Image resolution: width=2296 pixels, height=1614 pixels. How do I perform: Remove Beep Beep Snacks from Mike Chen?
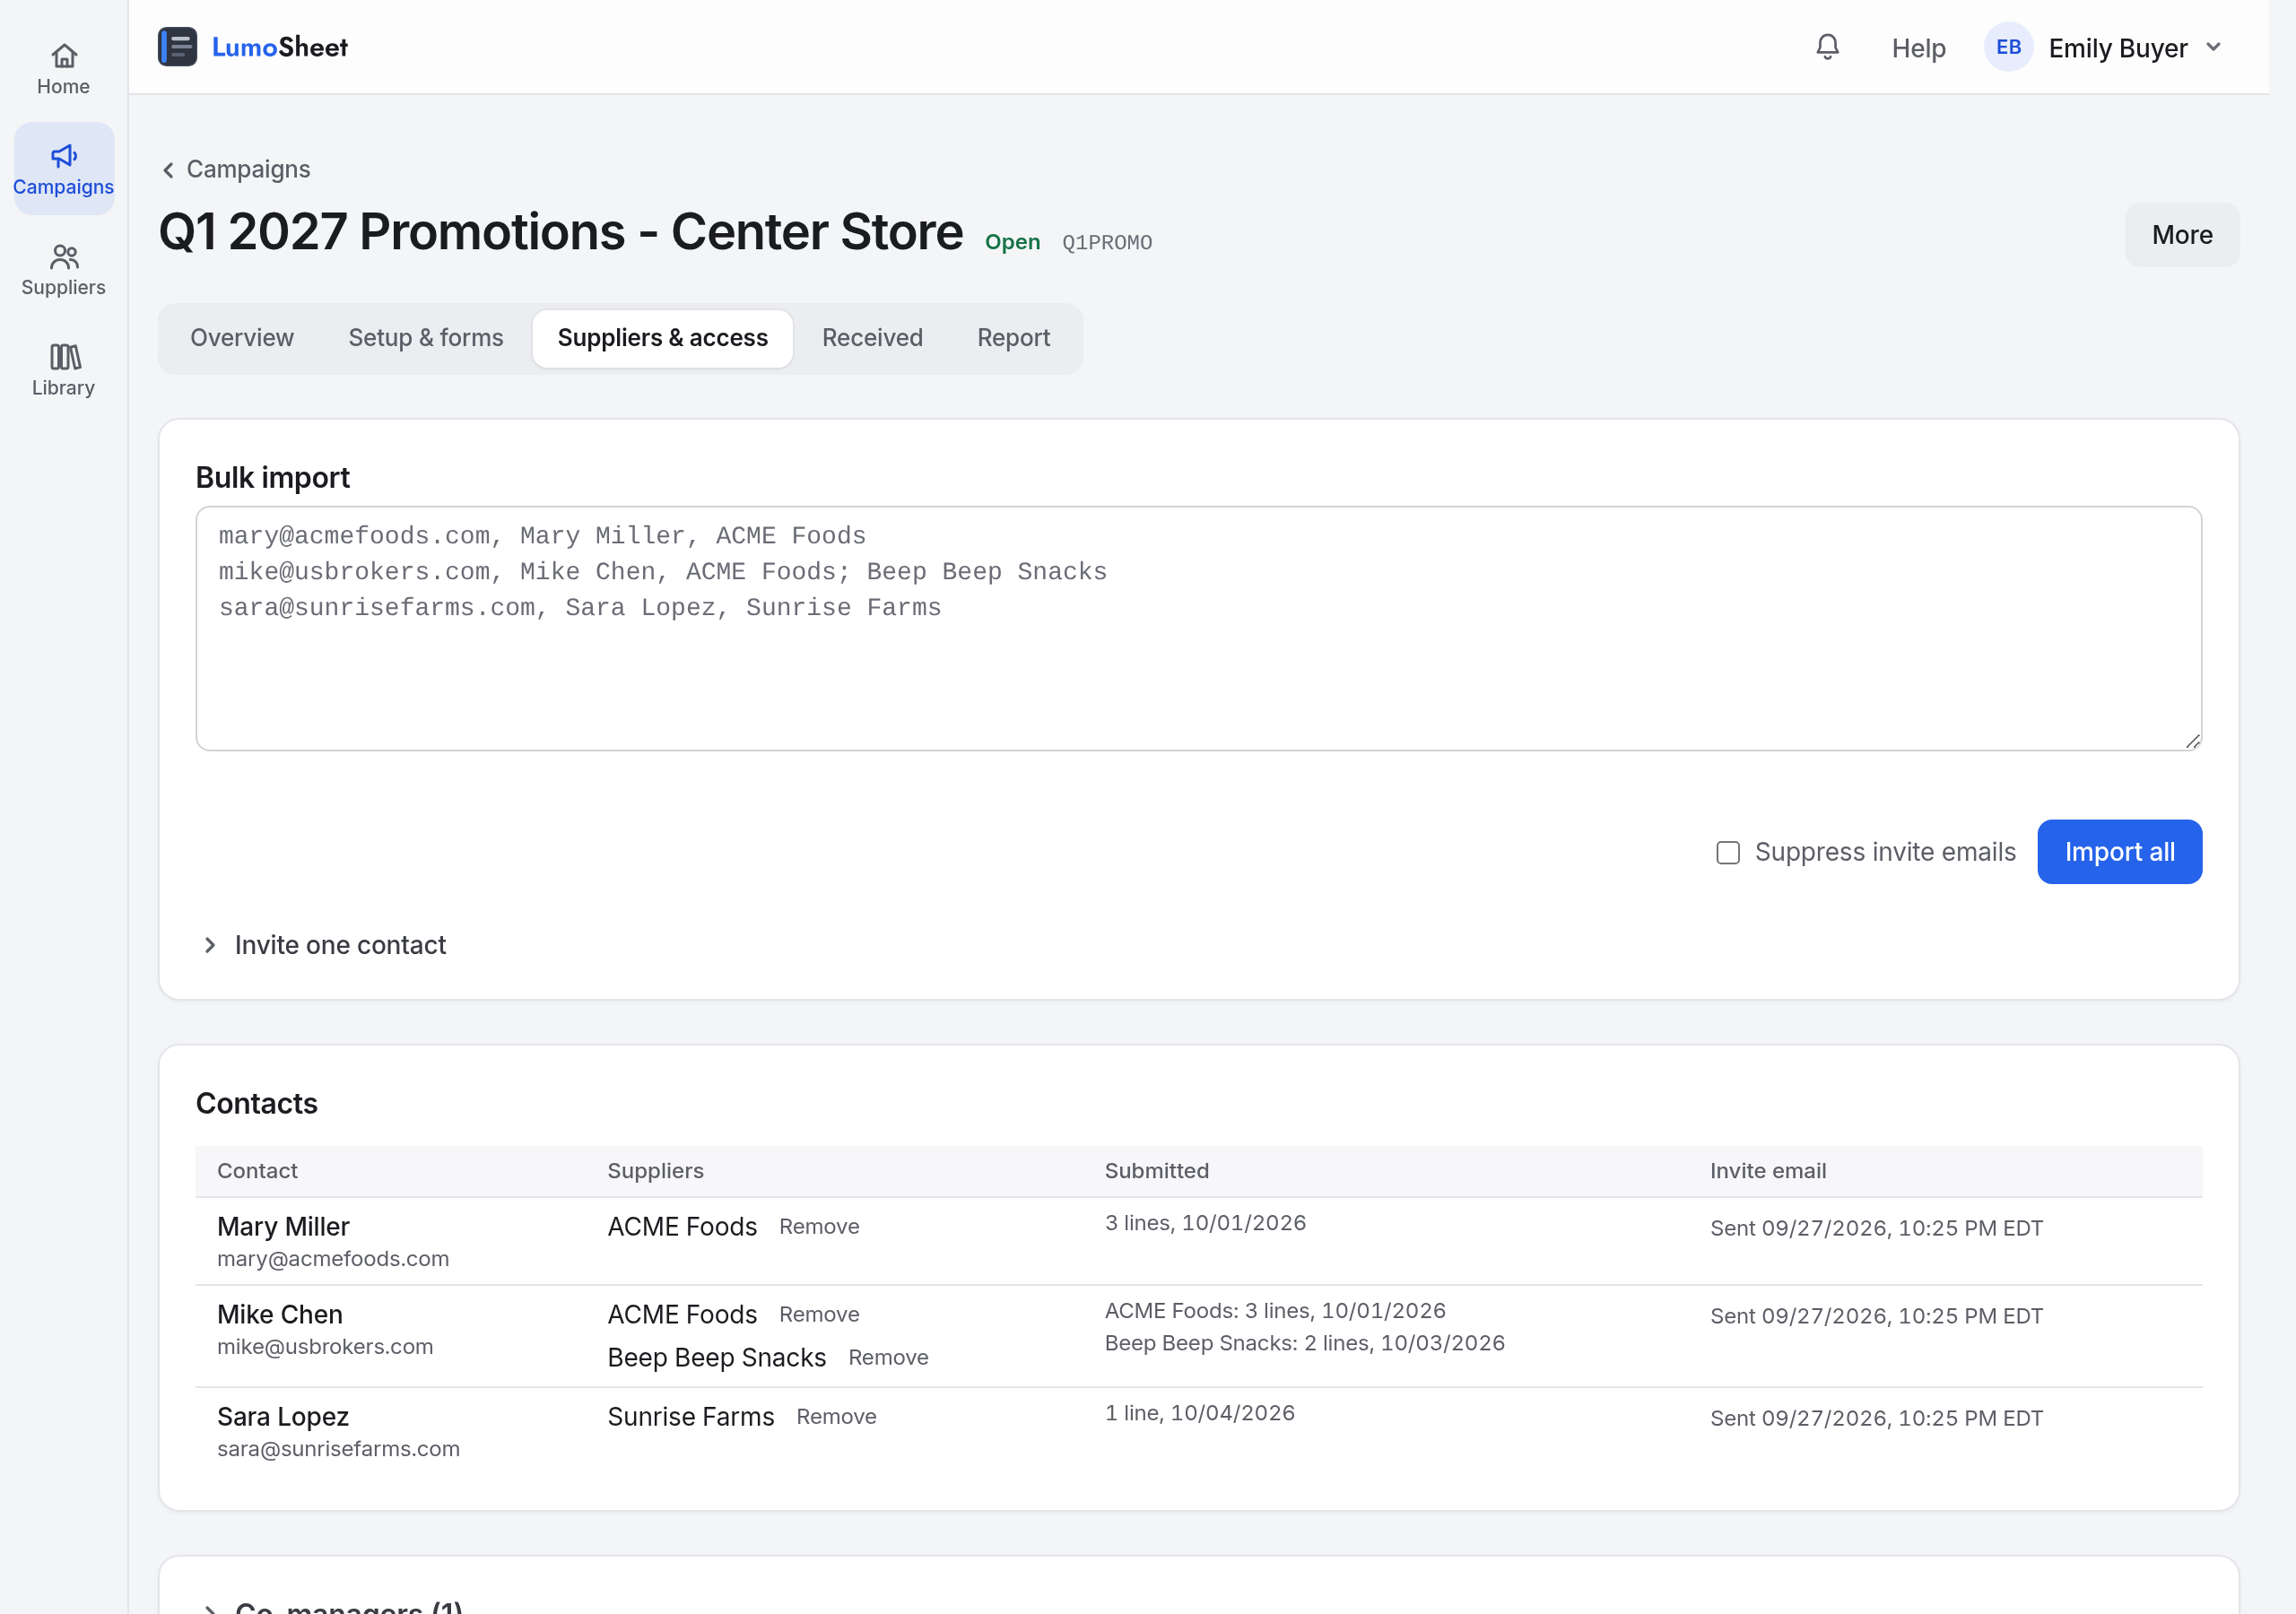[x=888, y=1358]
